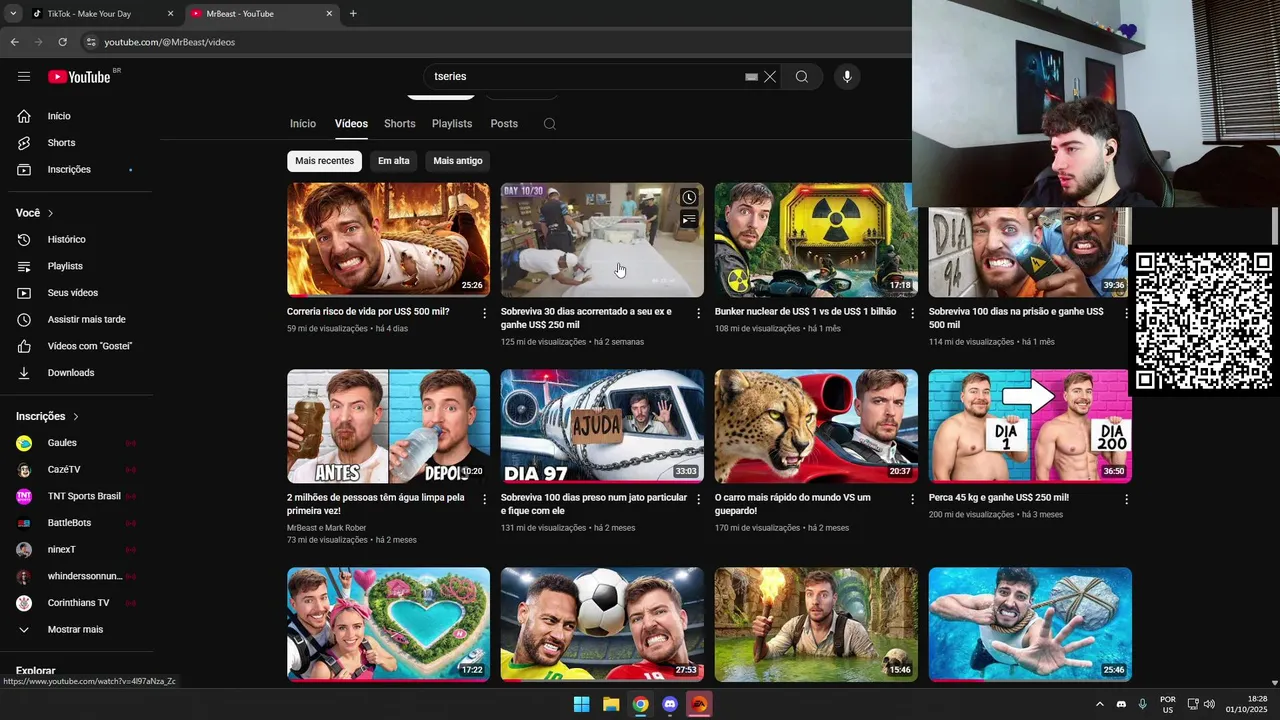Open 'Seus vídeos' in the sidebar
Viewport: 1280px width, 720px height.
click(x=75, y=293)
